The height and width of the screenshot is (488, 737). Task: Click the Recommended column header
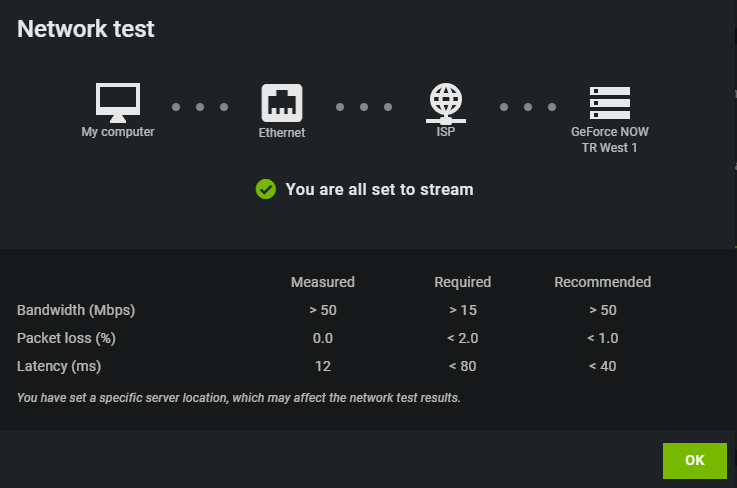(603, 282)
